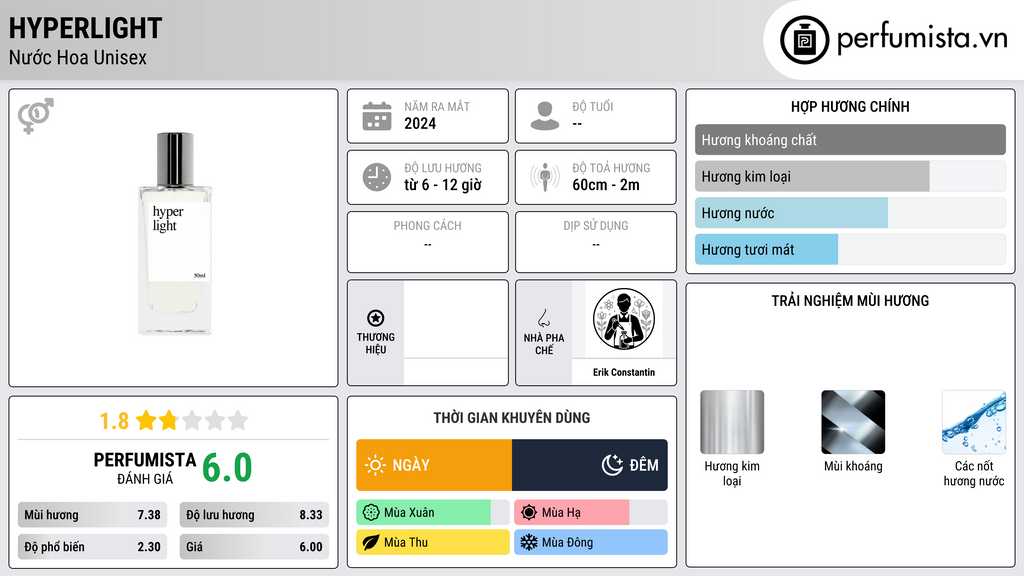Click the spring flower icon
The height and width of the screenshot is (576, 1024).
371,512
